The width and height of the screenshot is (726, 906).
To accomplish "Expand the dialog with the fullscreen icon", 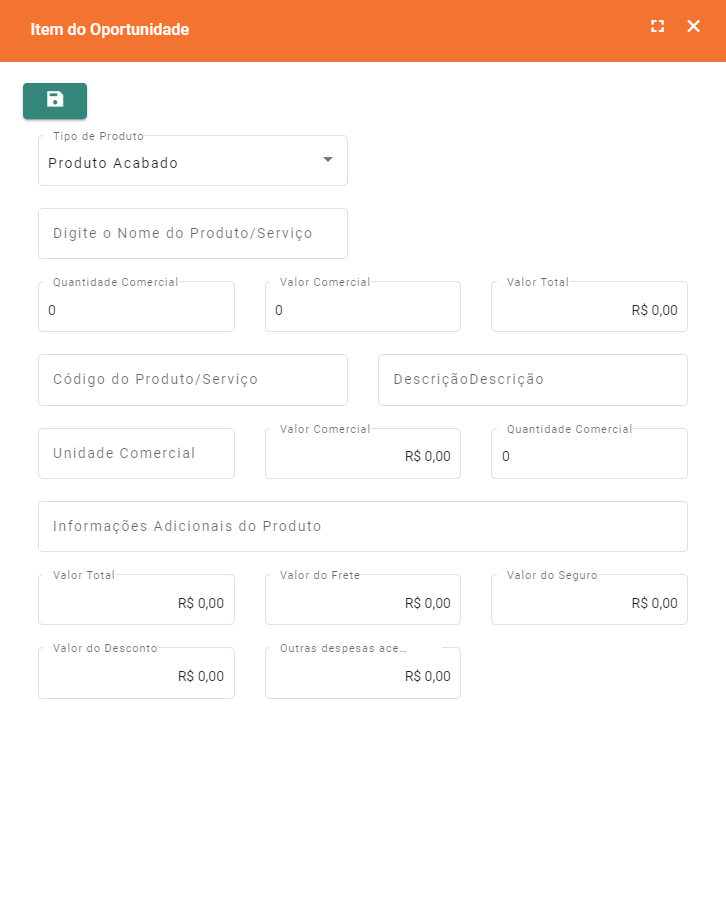I will tap(657, 27).
